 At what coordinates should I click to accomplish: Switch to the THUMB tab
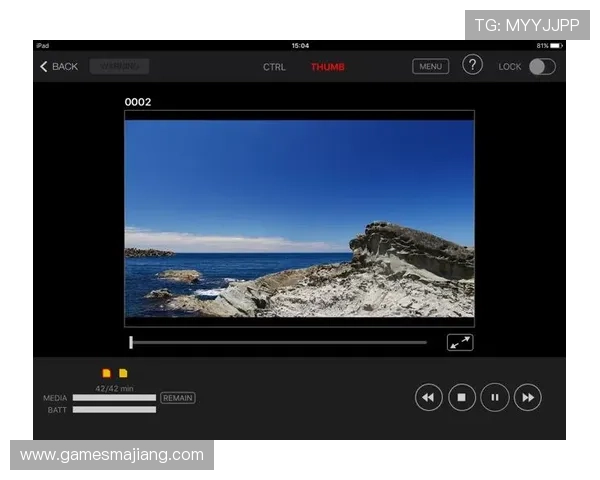click(x=327, y=67)
